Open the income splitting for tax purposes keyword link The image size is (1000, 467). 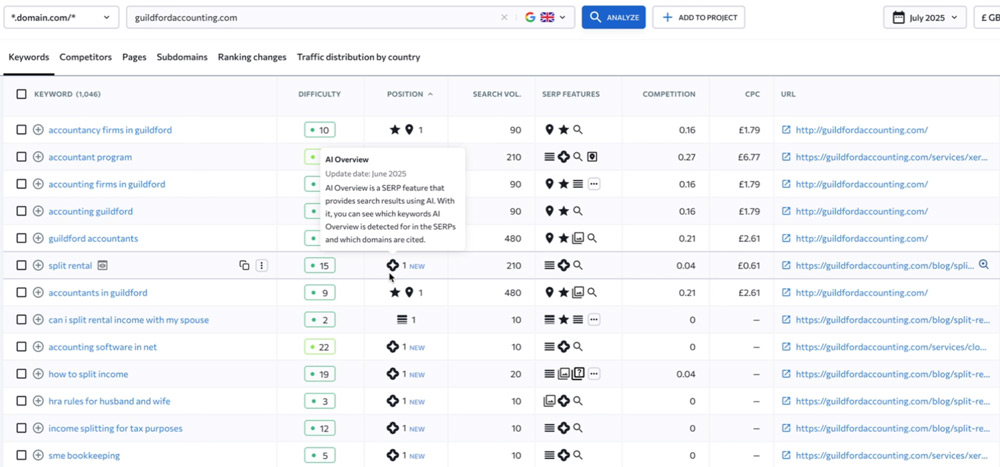pyautogui.click(x=115, y=429)
